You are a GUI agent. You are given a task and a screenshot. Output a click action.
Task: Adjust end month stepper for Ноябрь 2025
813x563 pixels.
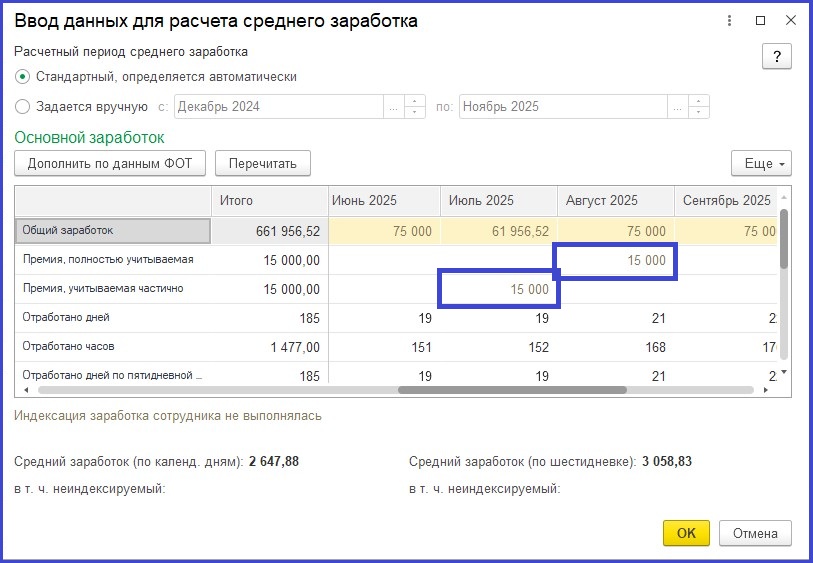[699, 107]
